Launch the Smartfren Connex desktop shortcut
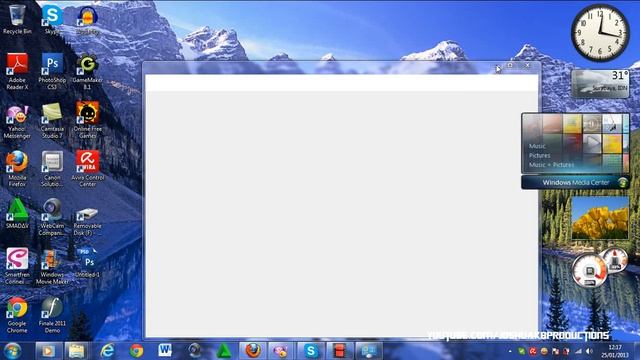The width and height of the screenshot is (640, 360). [x=17, y=266]
